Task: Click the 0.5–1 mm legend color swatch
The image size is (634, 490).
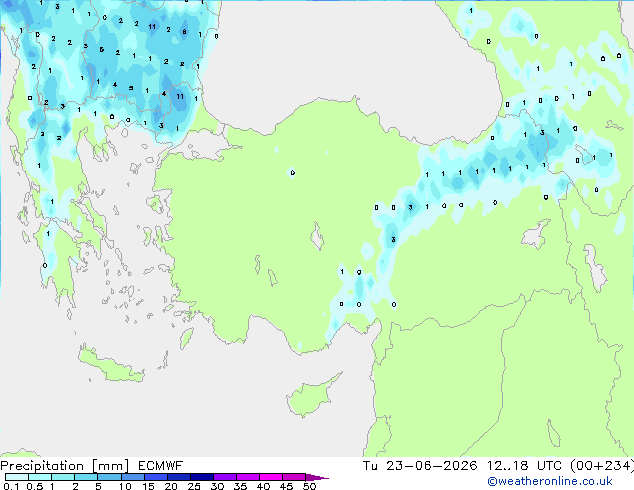Action: (x=40, y=477)
